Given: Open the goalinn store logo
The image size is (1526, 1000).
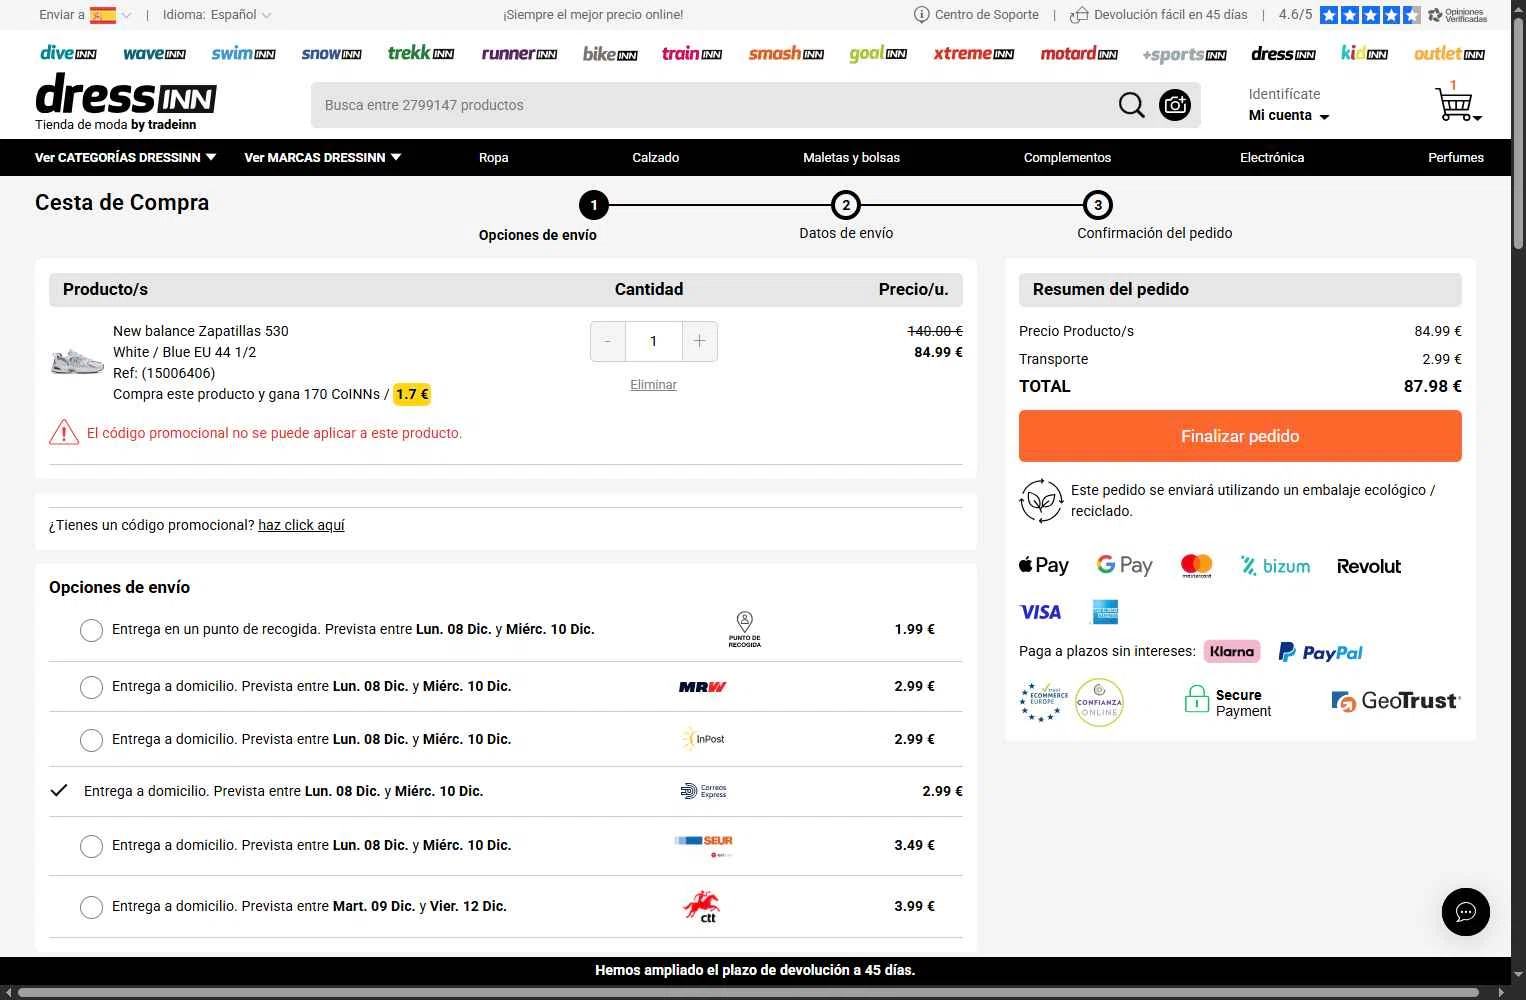Looking at the screenshot, I should (878, 53).
